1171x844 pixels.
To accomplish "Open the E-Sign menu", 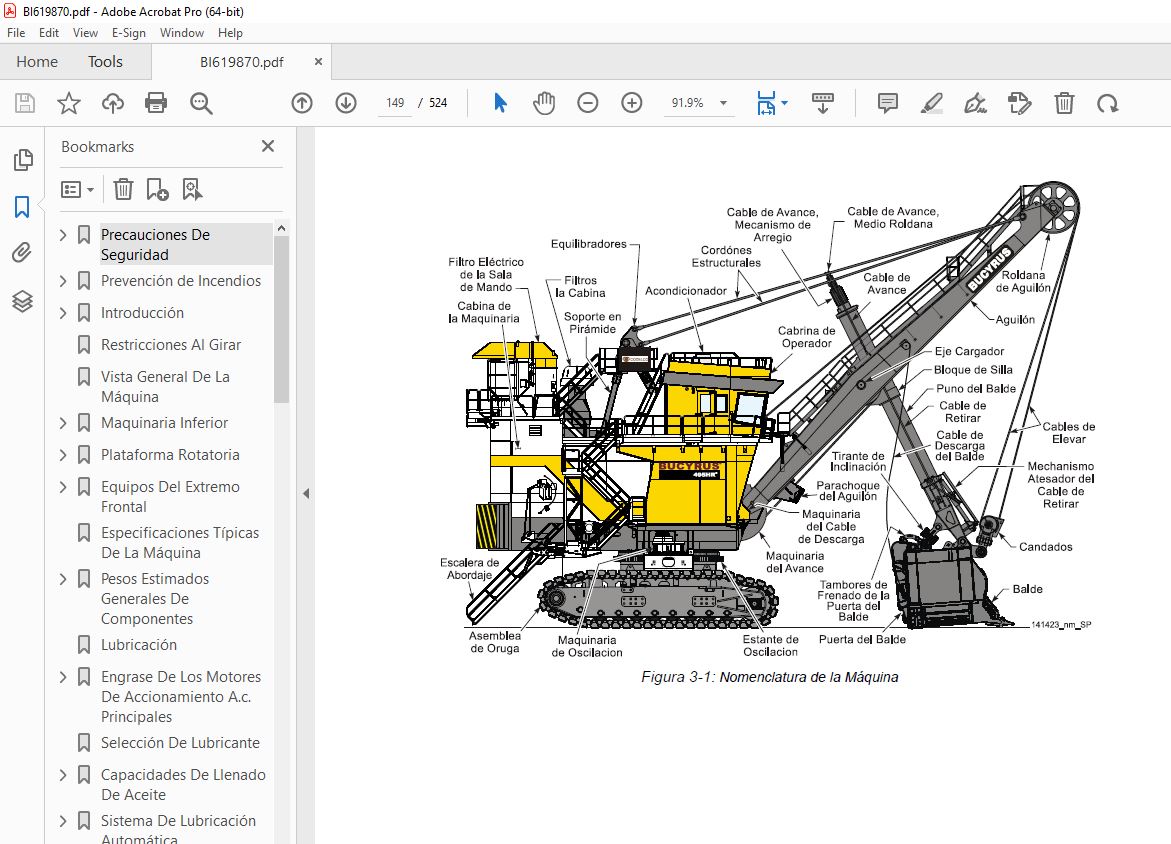I will click(128, 33).
